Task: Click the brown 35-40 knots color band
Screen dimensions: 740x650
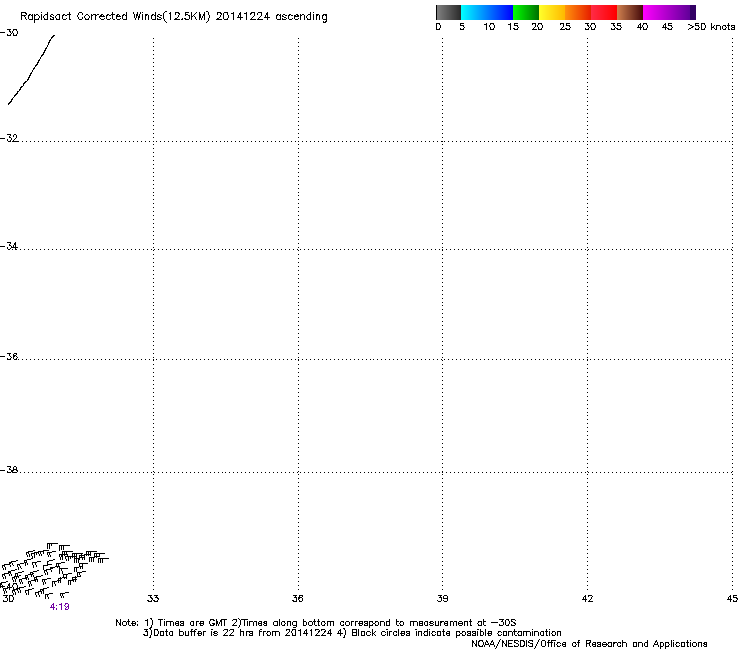Action: [630, 12]
